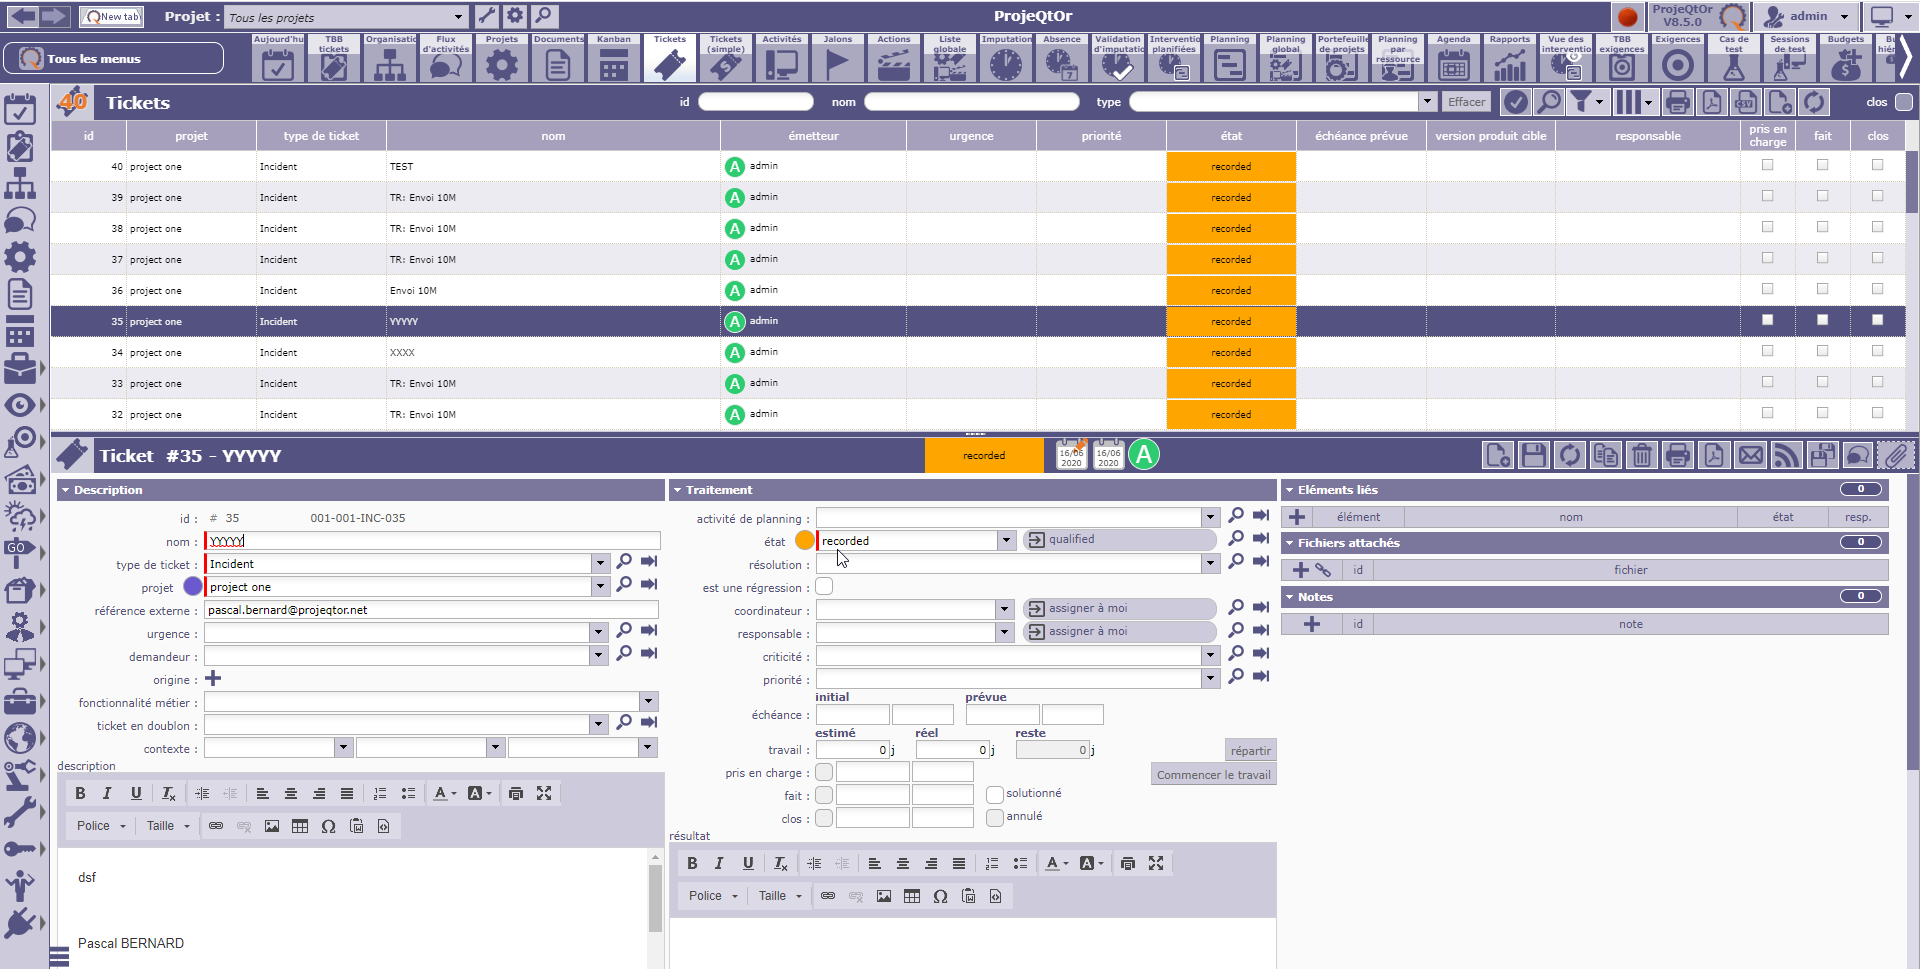
Task: Delete the ticket using the trash icon
Action: coord(1641,456)
